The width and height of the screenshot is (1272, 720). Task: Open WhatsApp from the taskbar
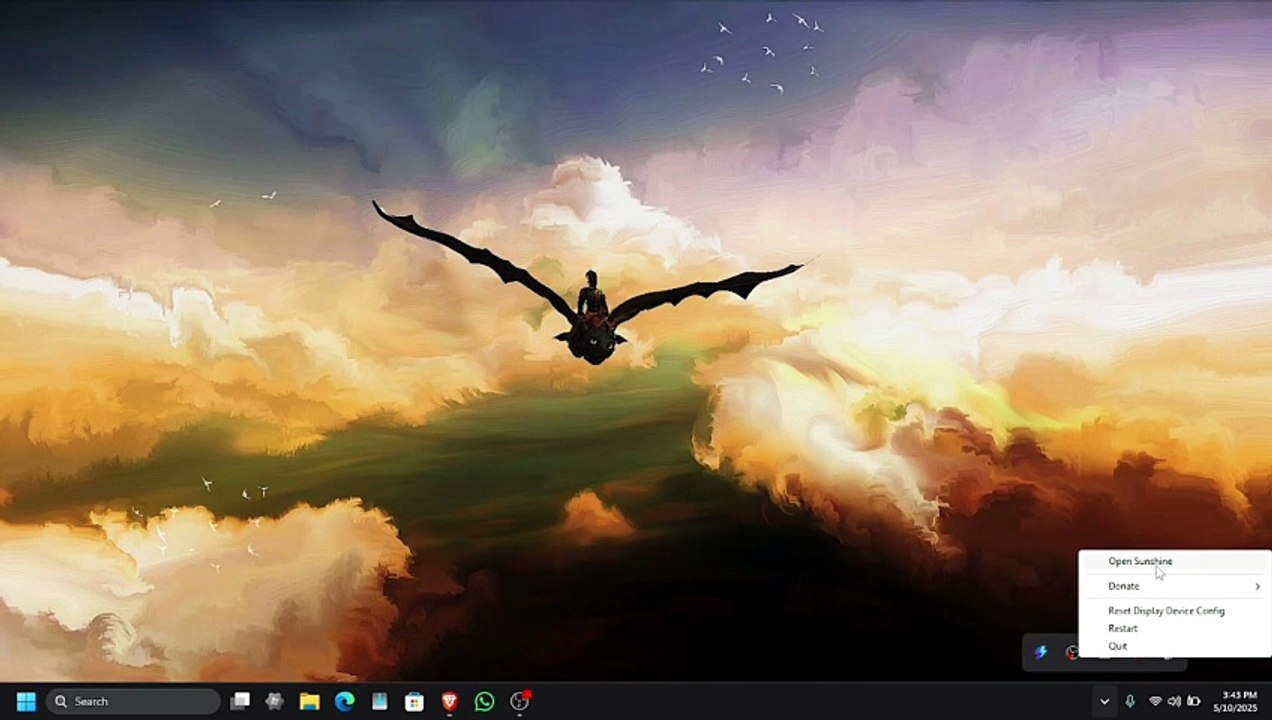(484, 701)
